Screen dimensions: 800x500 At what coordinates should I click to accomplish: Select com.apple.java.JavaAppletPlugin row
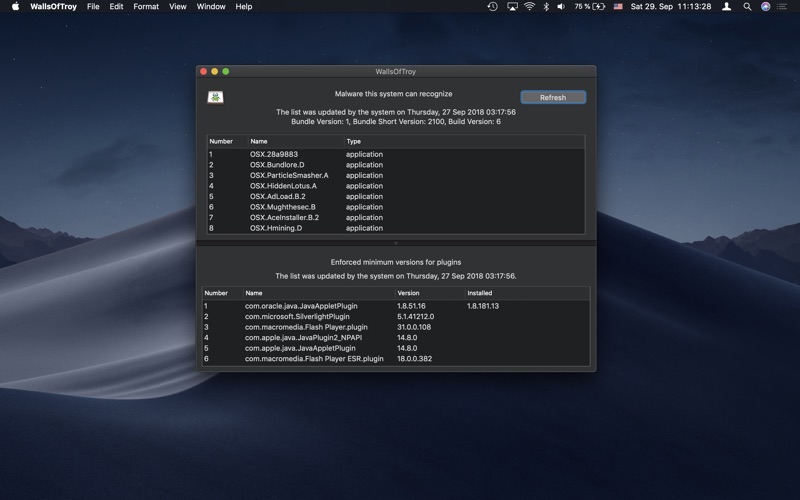click(396, 348)
